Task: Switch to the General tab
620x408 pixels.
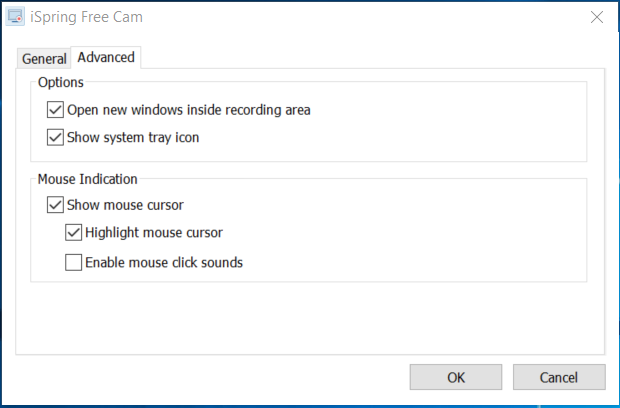Action: [44, 59]
